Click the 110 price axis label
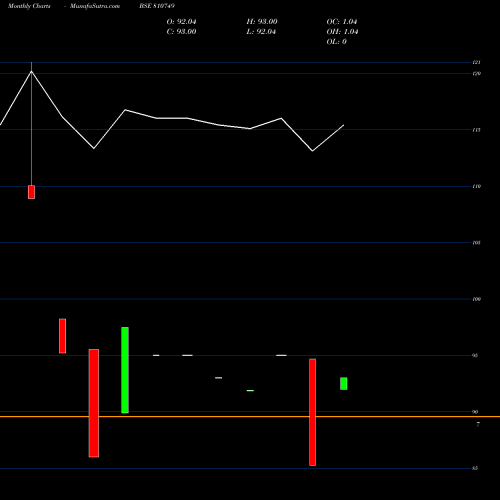 pos(477,186)
